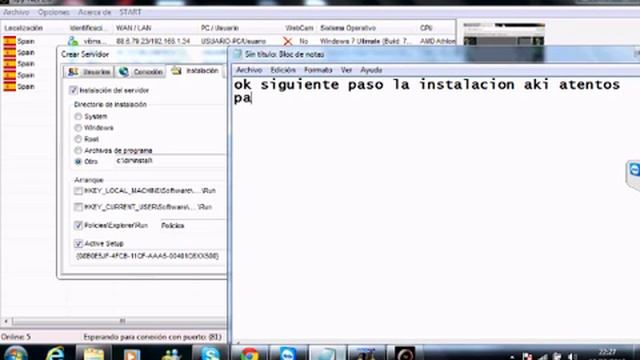
Task: Switch to the Conexión tab
Action: click(141, 72)
